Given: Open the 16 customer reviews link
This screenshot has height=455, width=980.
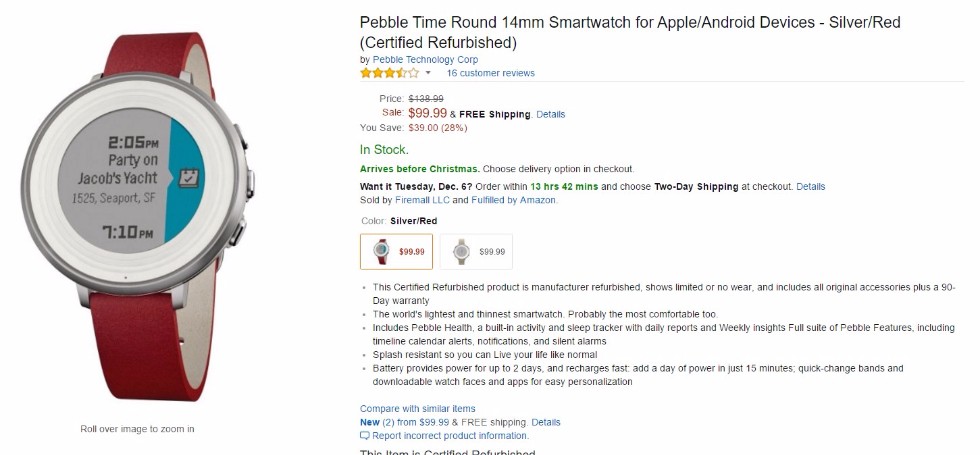Looking at the screenshot, I should [x=490, y=73].
